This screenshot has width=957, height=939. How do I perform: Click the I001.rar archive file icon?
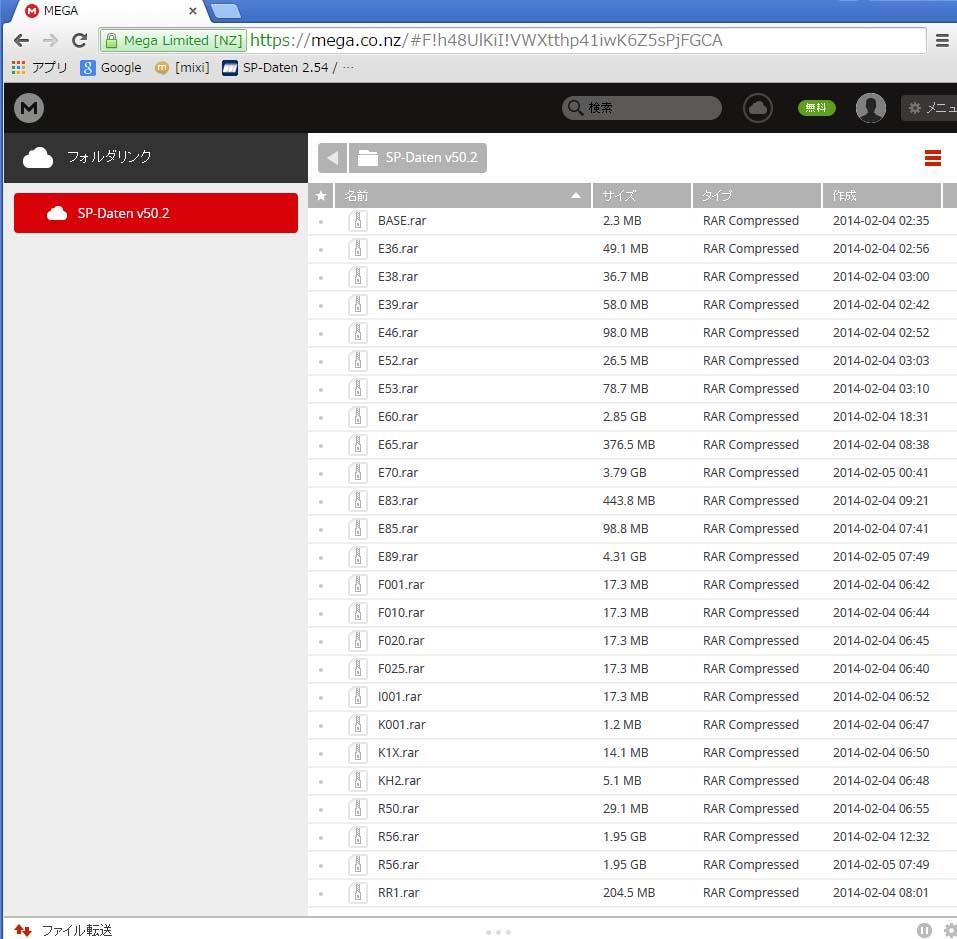click(358, 697)
